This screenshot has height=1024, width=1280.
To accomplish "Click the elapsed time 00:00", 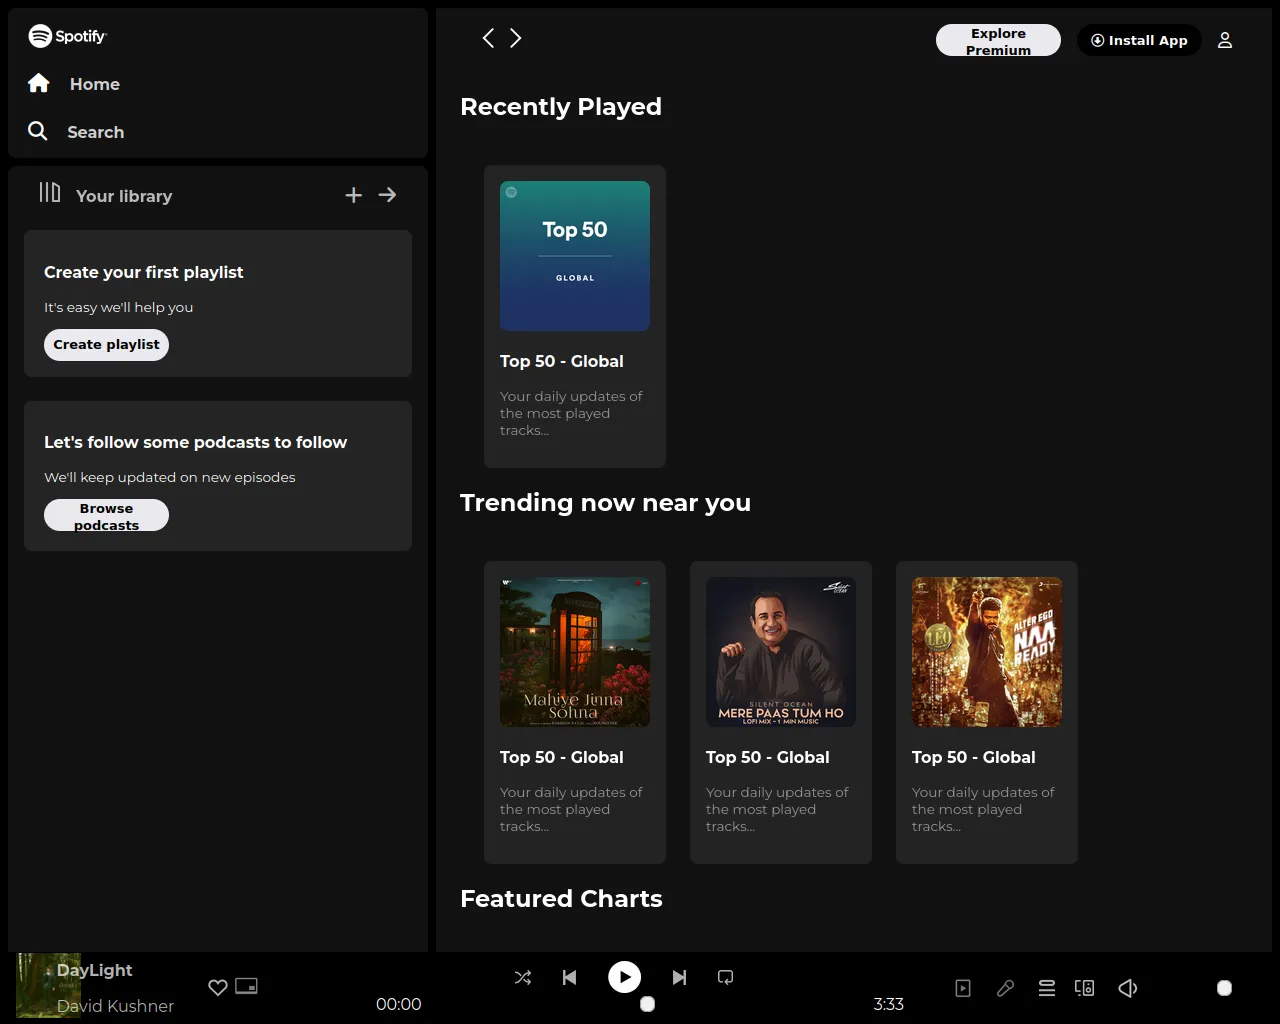I will (398, 1004).
